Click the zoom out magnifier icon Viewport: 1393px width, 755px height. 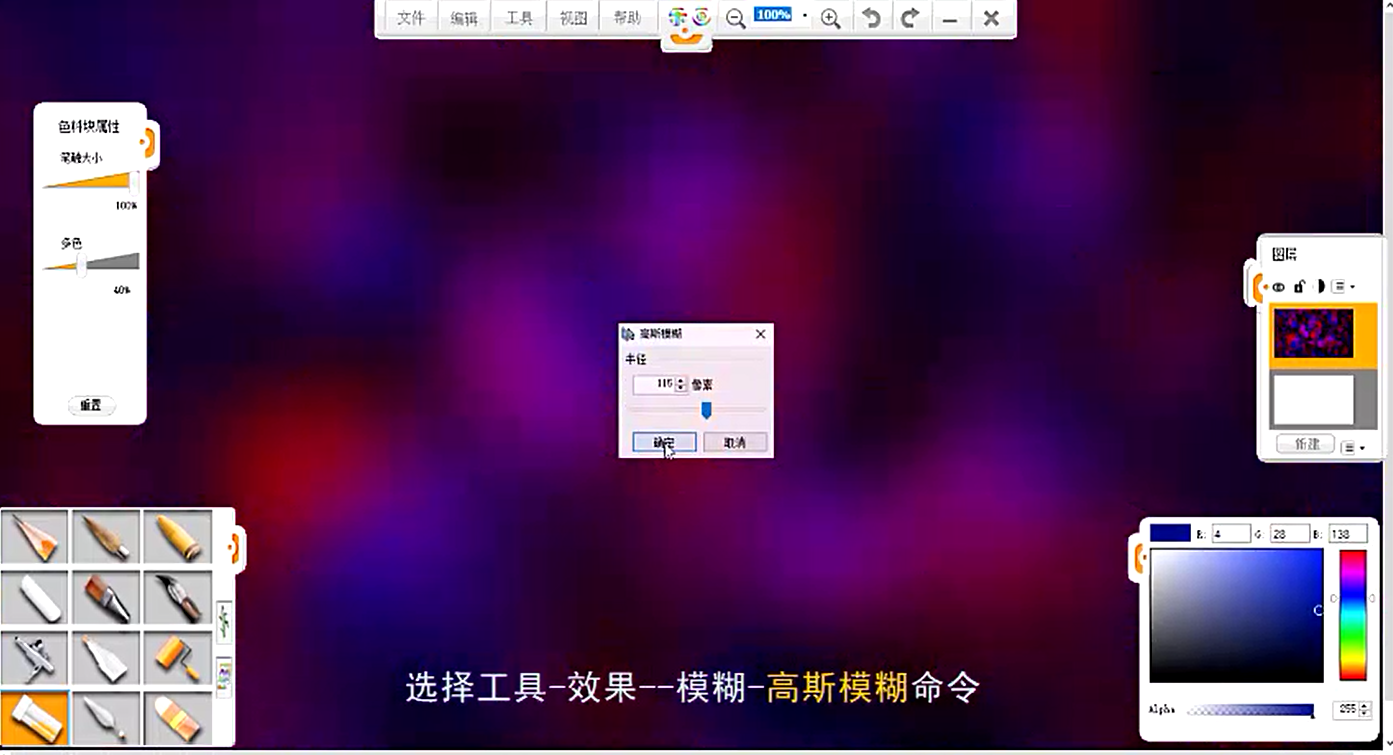tap(736, 19)
